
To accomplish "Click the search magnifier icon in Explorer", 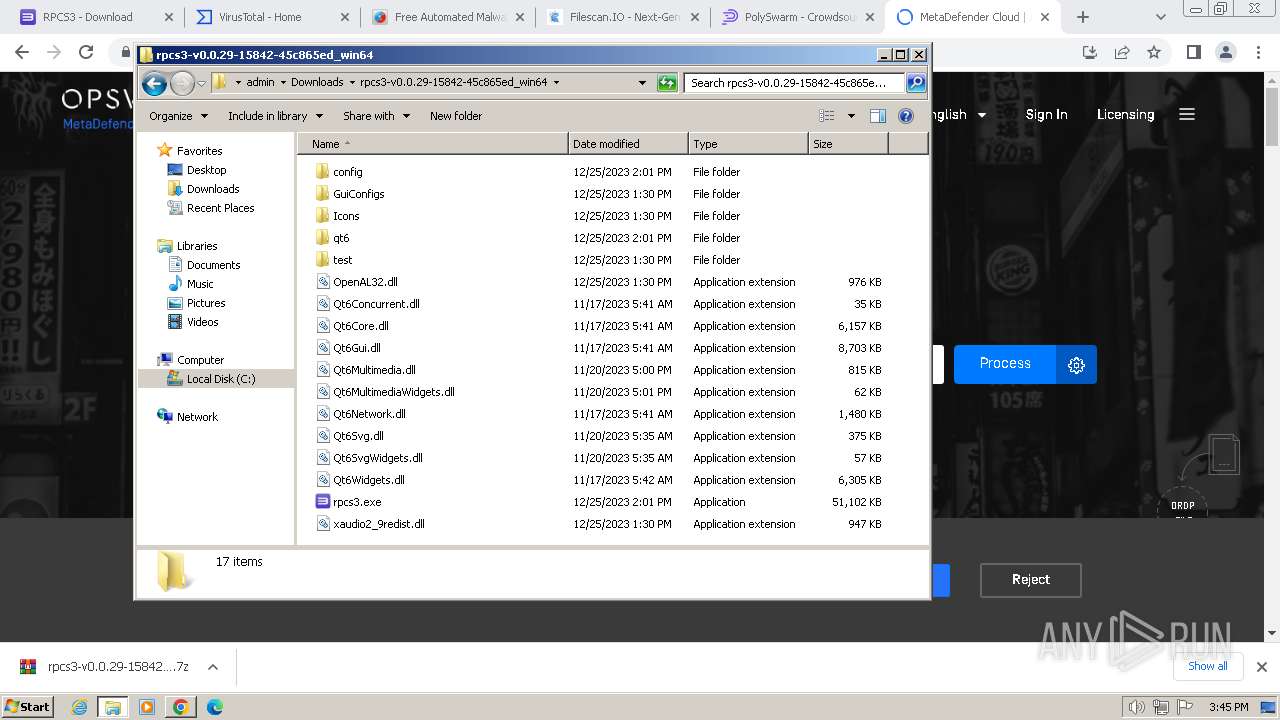I will (x=915, y=83).
